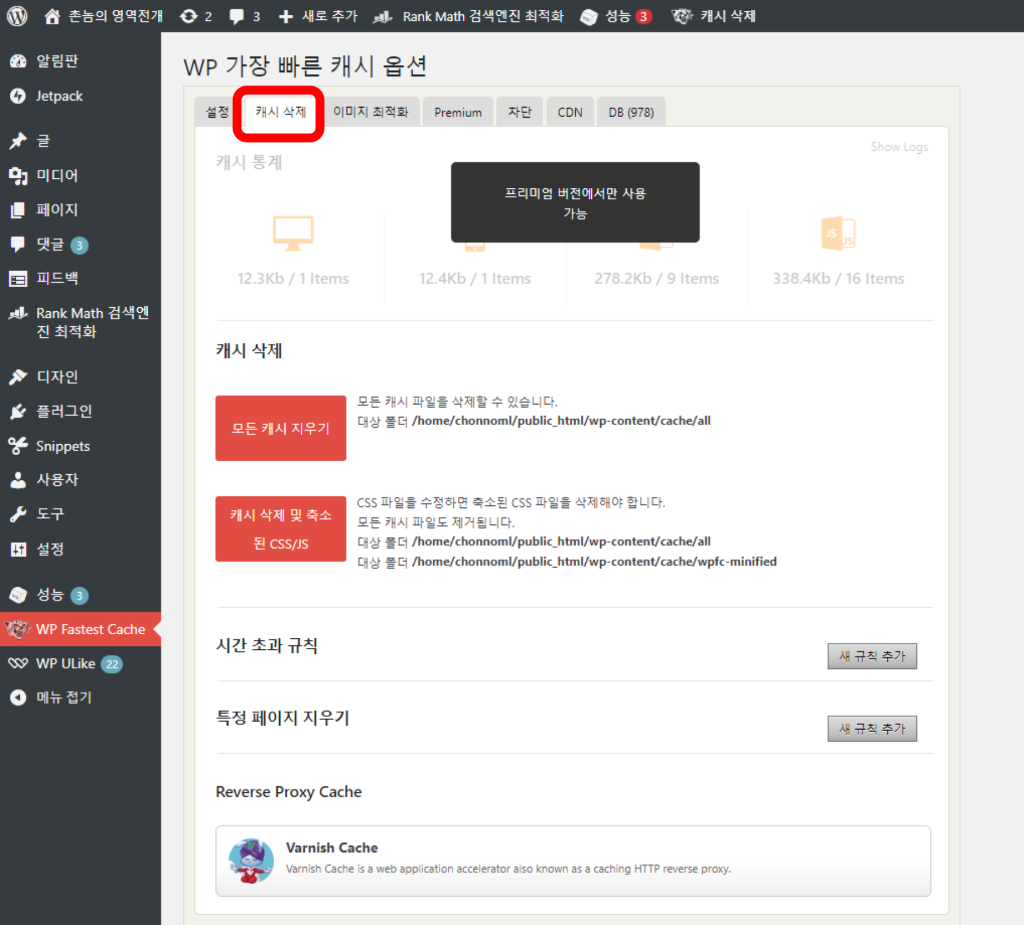Open 디자인 brush icon in sidebar

click(x=18, y=377)
